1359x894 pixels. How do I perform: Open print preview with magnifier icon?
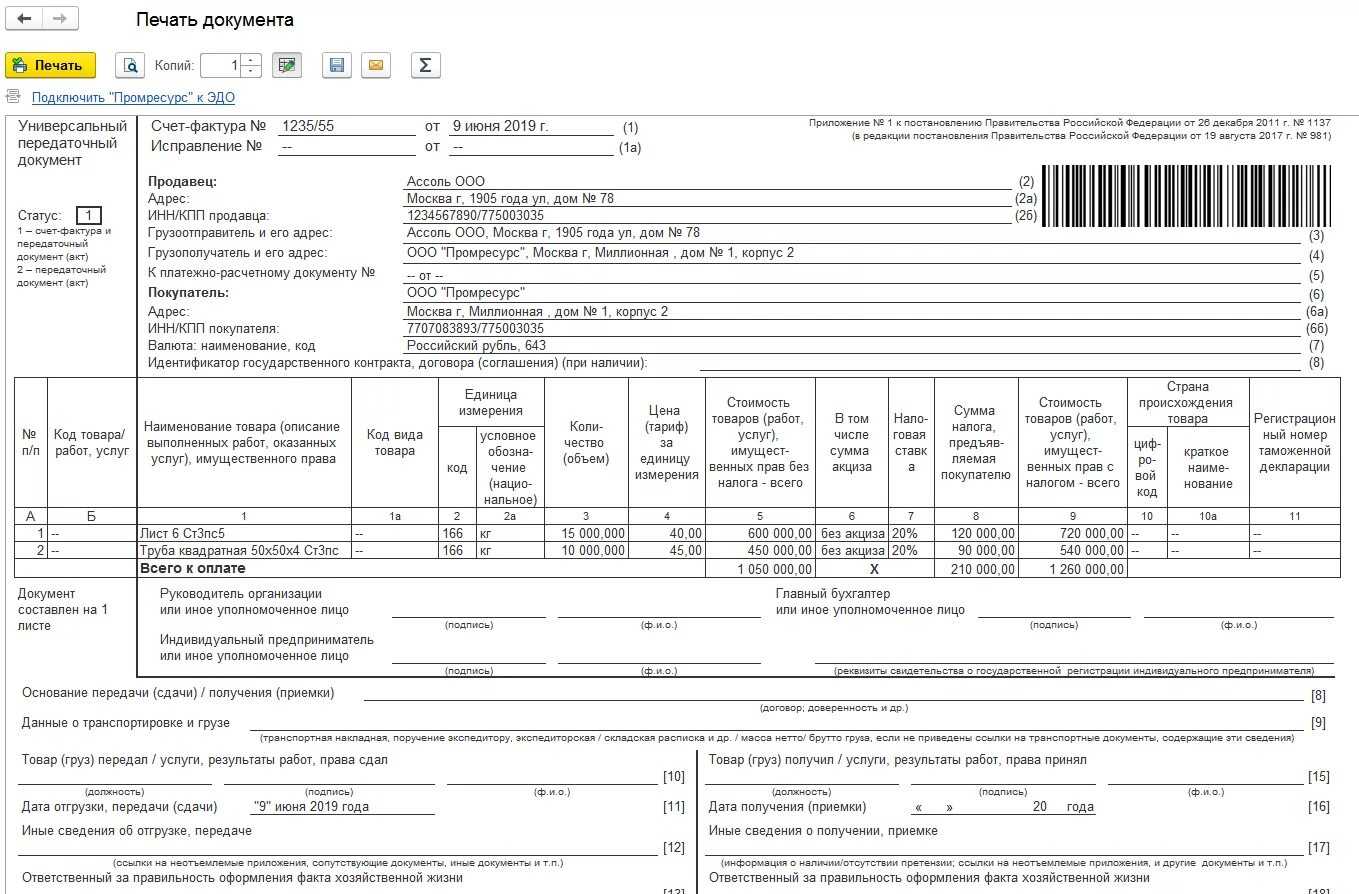(x=130, y=65)
